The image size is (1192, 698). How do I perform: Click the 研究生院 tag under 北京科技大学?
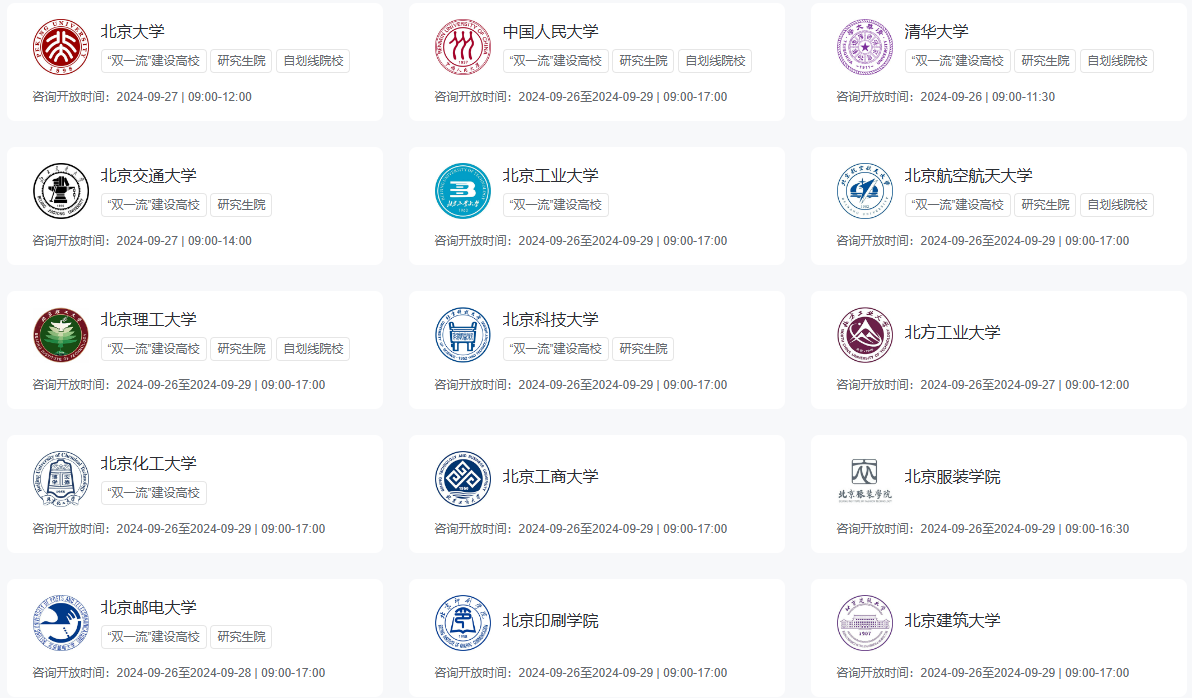click(643, 349)
